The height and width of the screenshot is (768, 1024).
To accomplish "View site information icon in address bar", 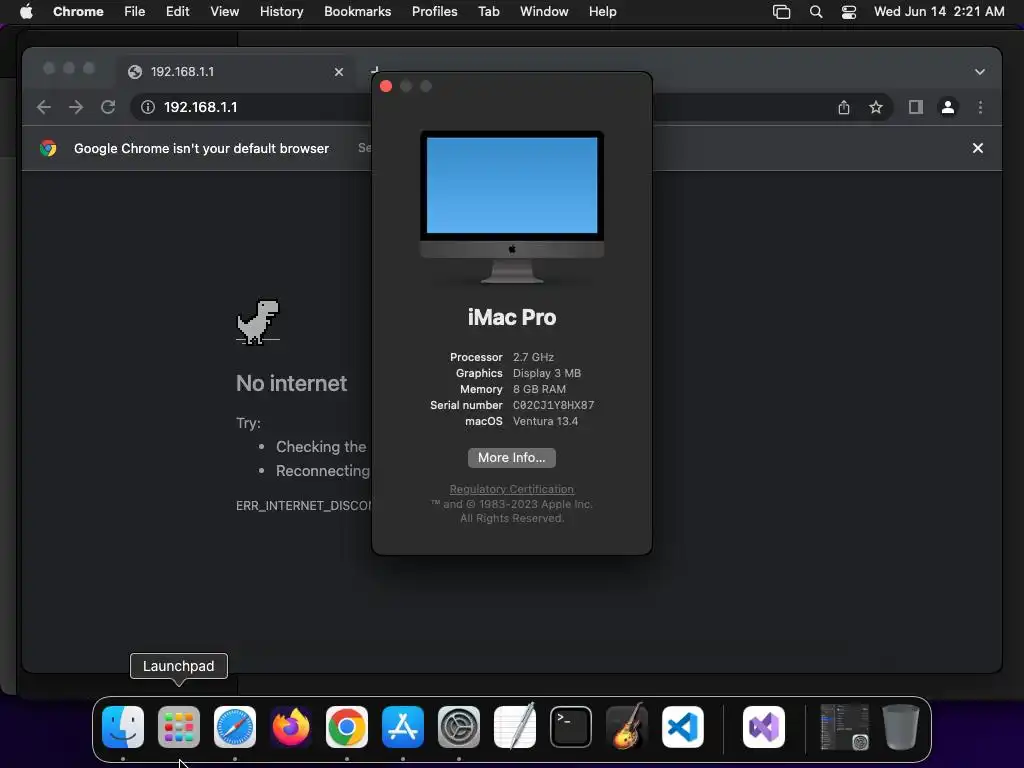I will [148, 107].
